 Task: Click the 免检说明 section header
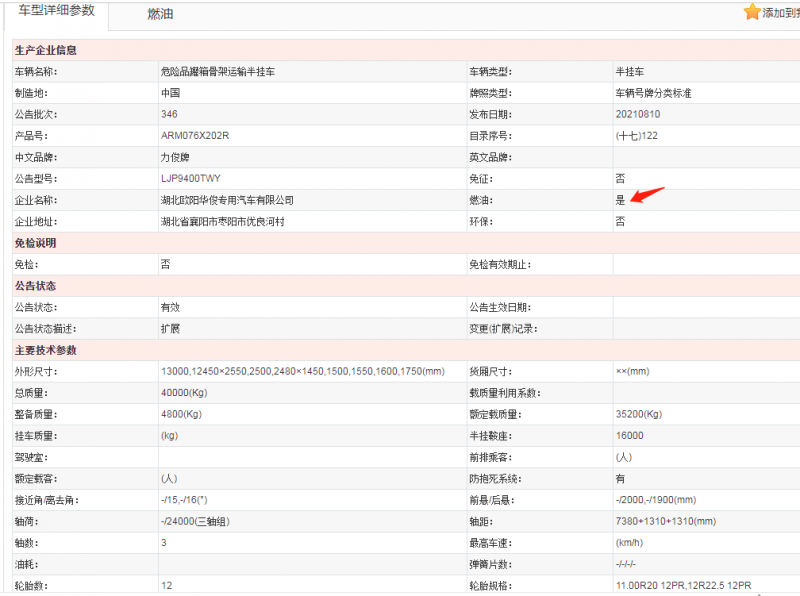click(36, 243)
